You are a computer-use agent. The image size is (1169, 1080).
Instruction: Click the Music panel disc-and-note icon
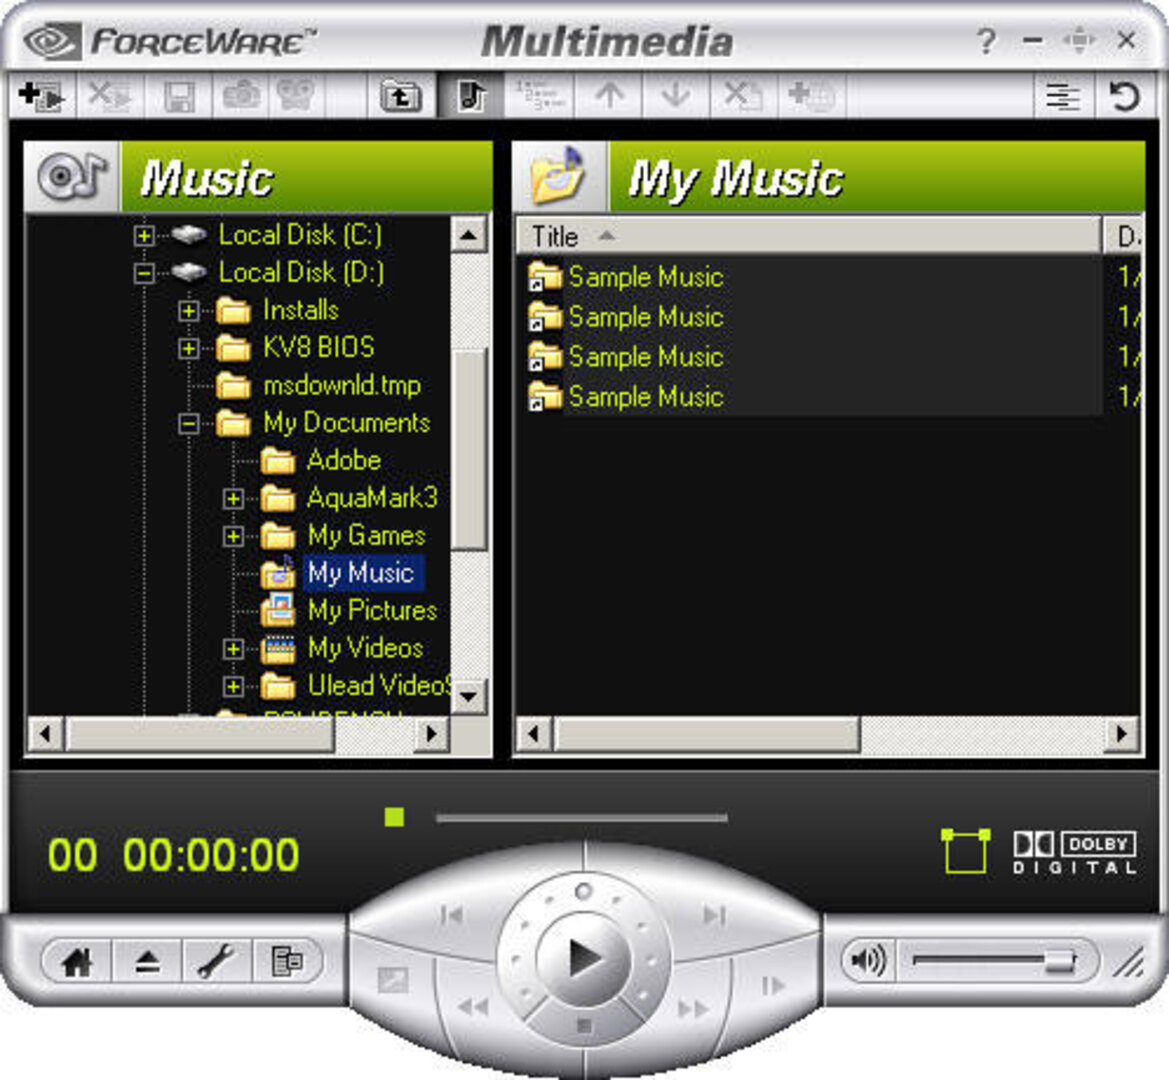click(72, 177)
